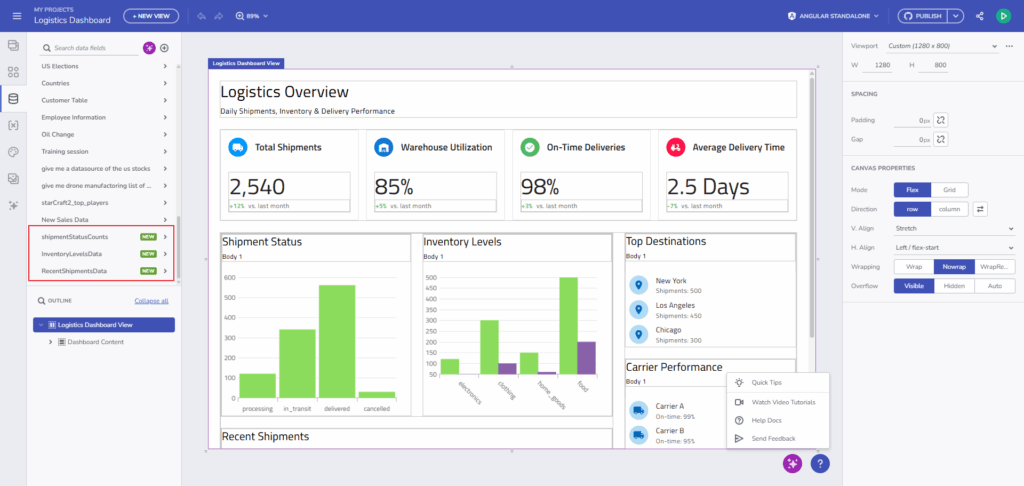Open the Theme palette sidebar panel
1024x486 pixels.
[13, 152]
